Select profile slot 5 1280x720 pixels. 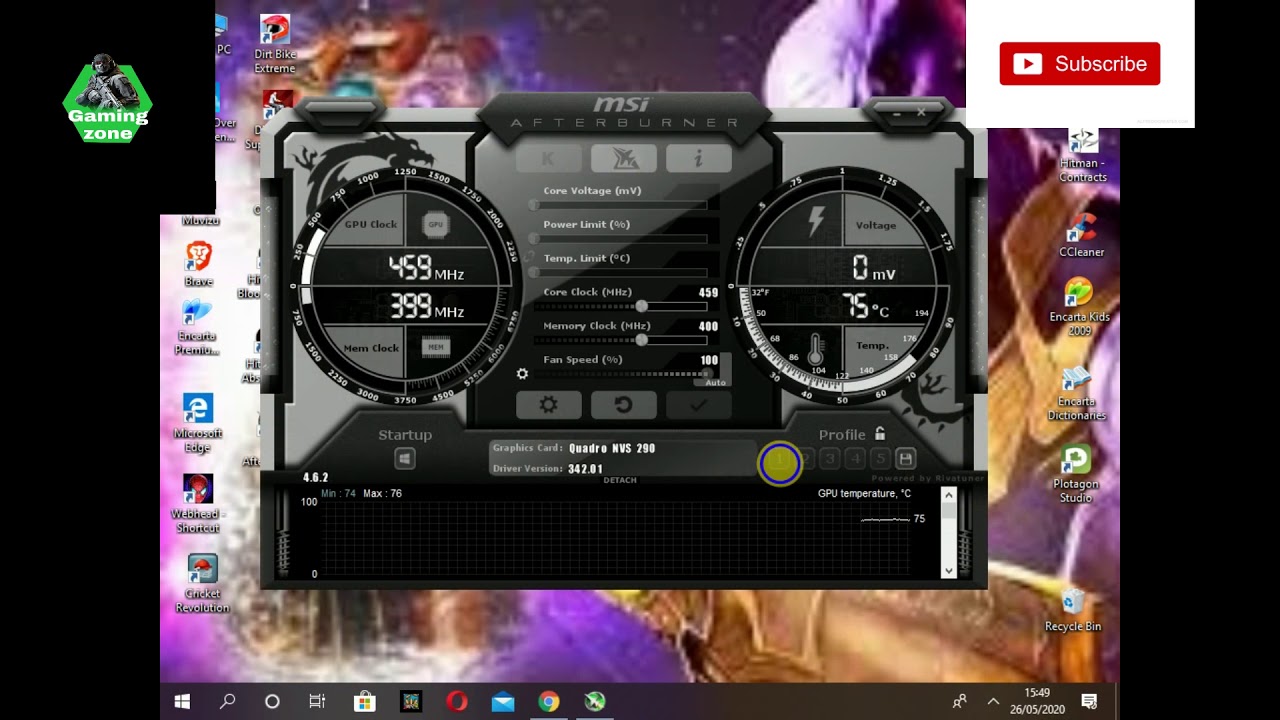(880, 459)
